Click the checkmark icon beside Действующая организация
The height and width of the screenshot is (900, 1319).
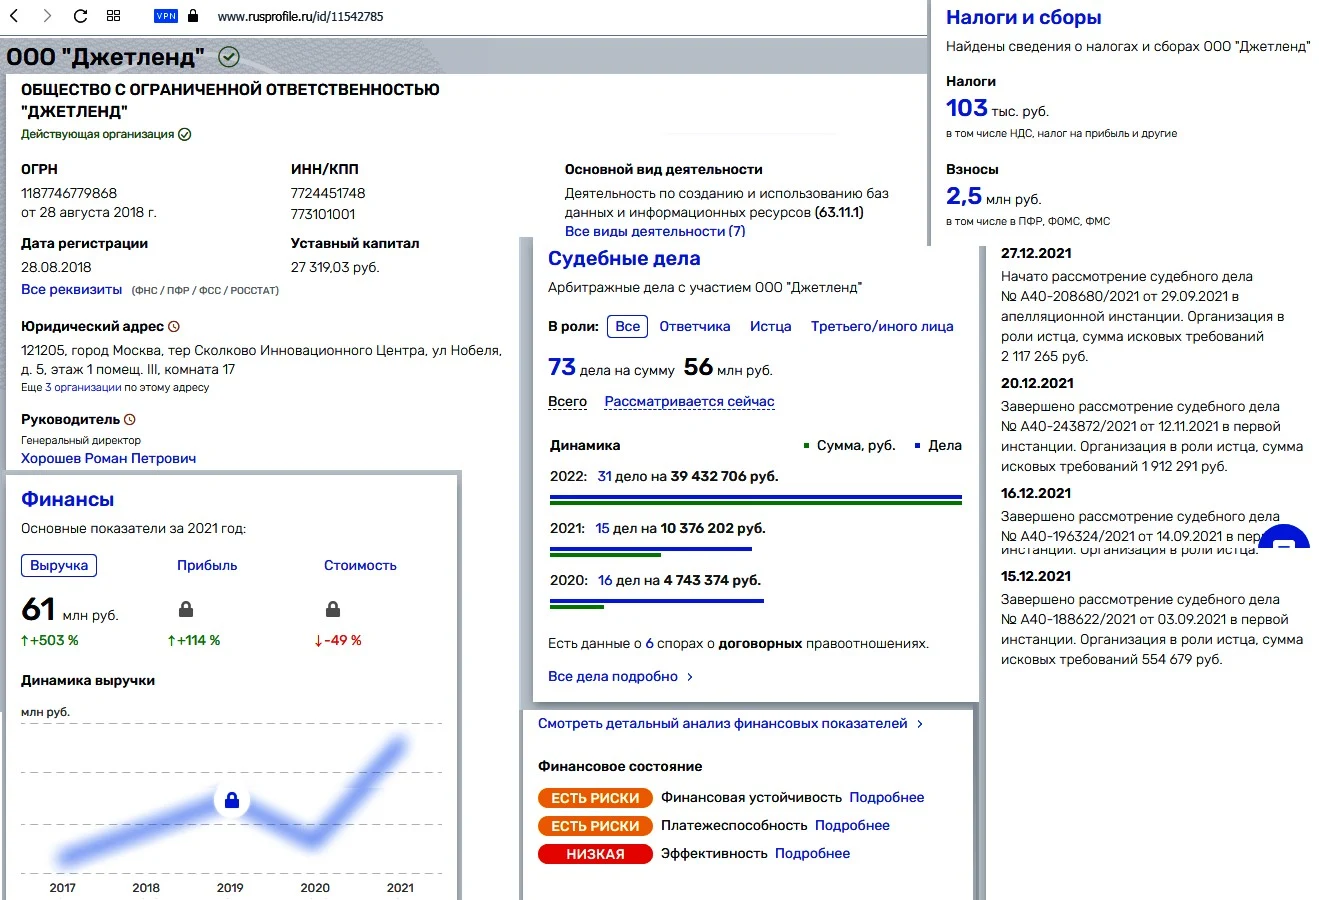[185, 134]
